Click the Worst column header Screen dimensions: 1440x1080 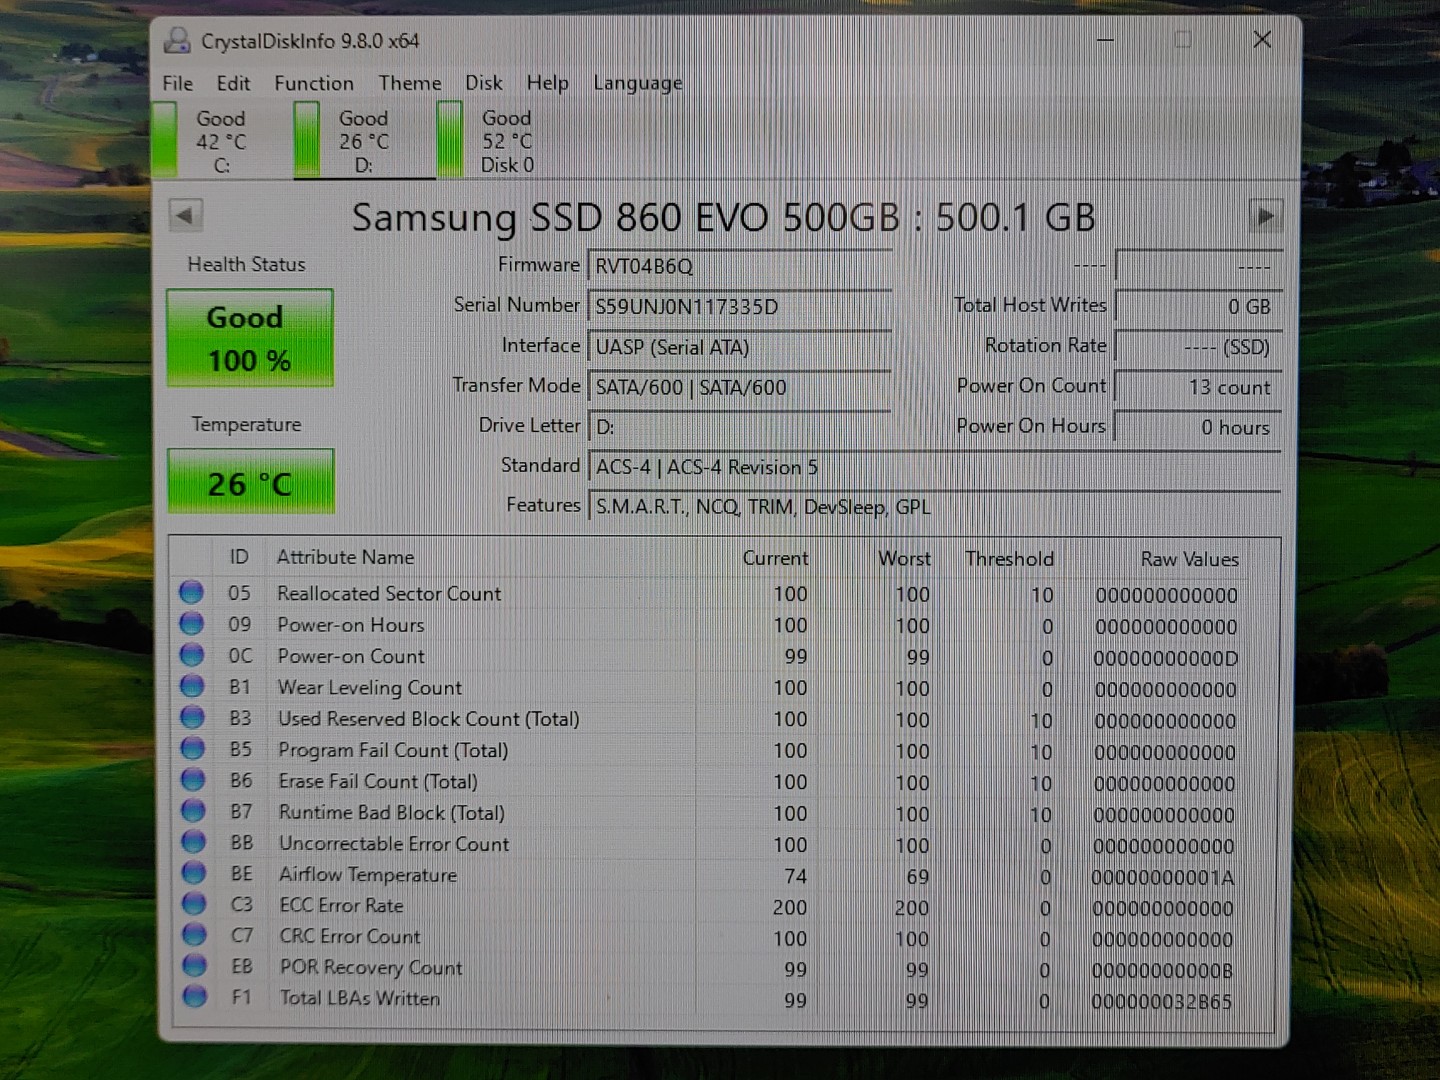point(904,558)
